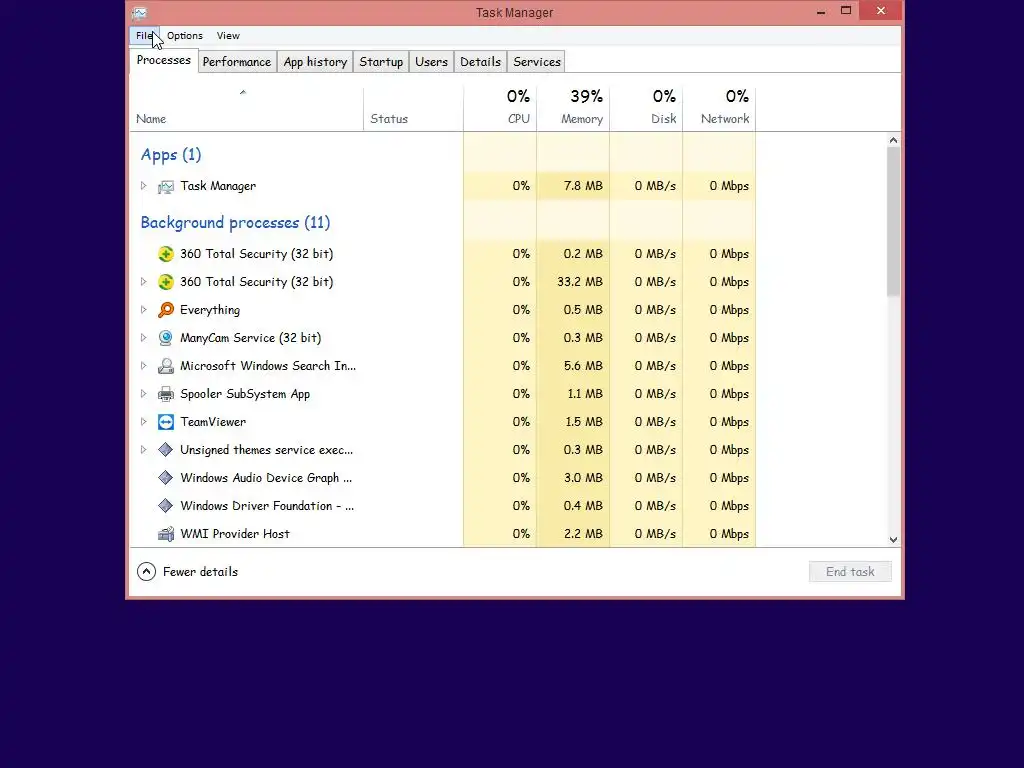Click the 1.5 MB memory value

[x=584, y=422]
